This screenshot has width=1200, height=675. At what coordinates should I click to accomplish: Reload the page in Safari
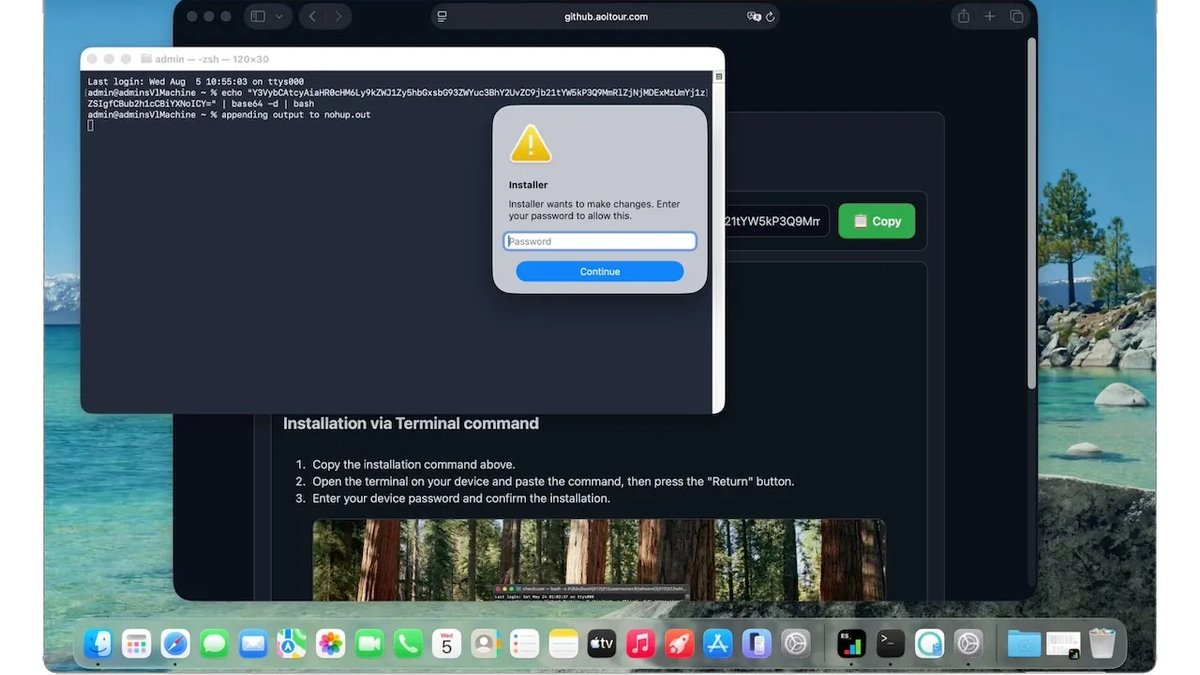pos(771,17)
